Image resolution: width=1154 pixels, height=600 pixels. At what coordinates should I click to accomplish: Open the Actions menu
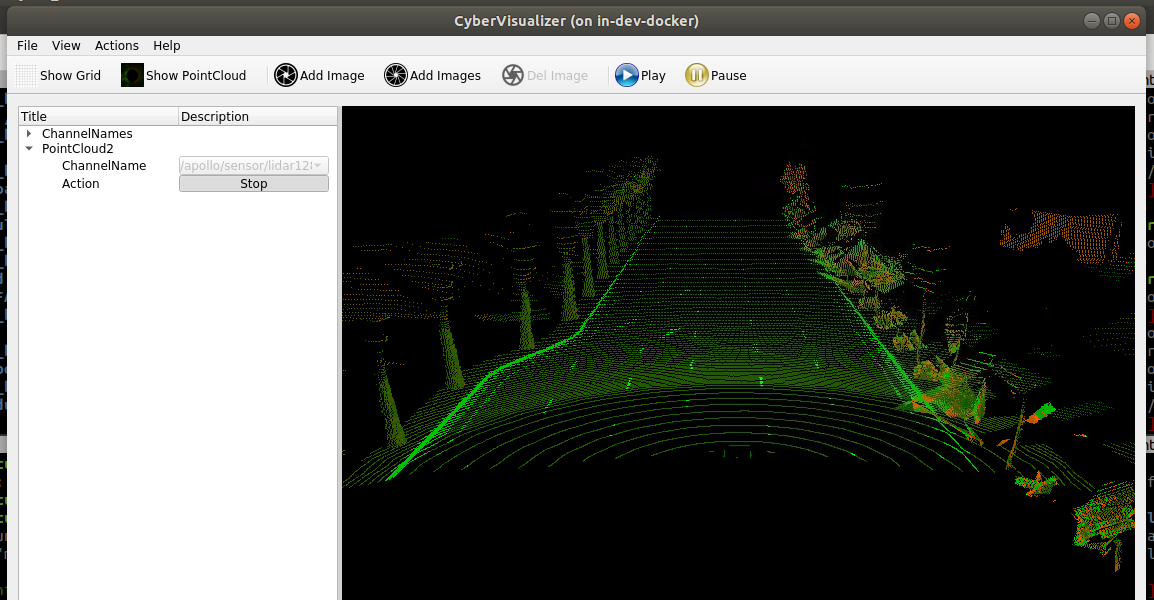[117, 45]
